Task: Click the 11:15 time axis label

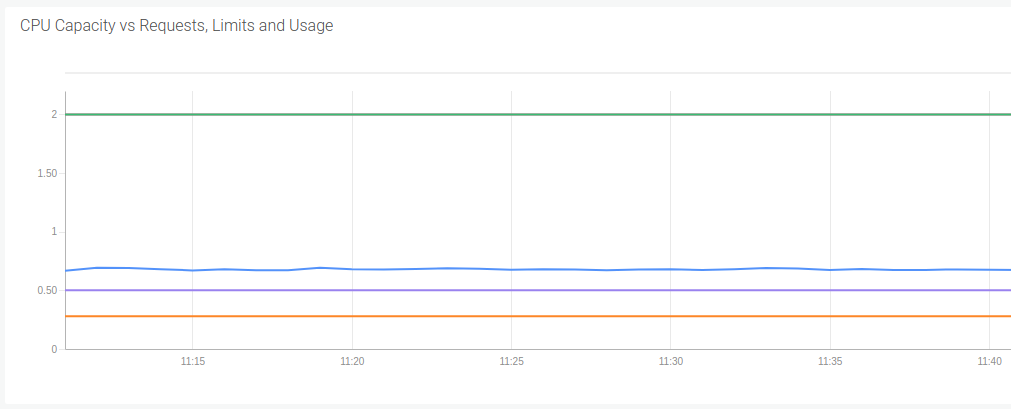Action: point(192,362)
